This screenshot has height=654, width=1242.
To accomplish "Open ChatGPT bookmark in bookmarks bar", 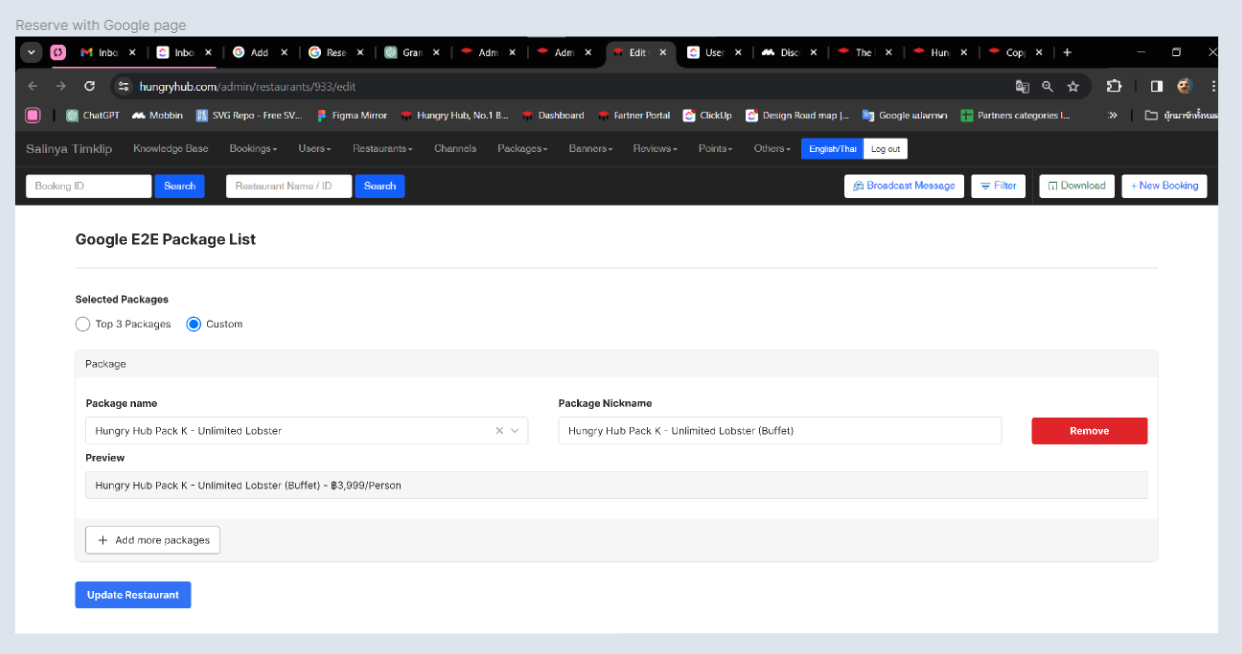I will tap(93, 116).
